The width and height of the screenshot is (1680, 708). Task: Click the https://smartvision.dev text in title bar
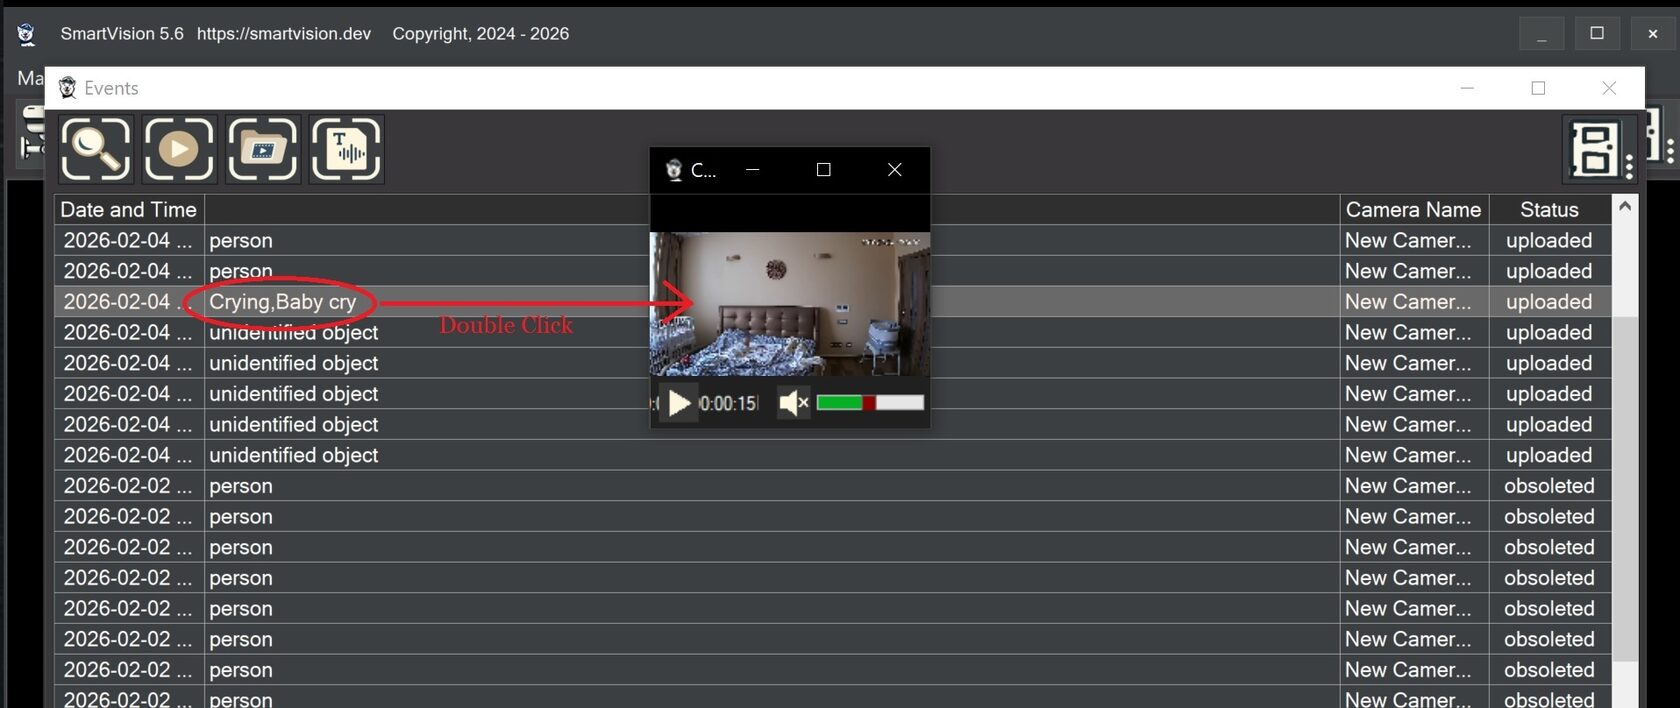(284, 34)
